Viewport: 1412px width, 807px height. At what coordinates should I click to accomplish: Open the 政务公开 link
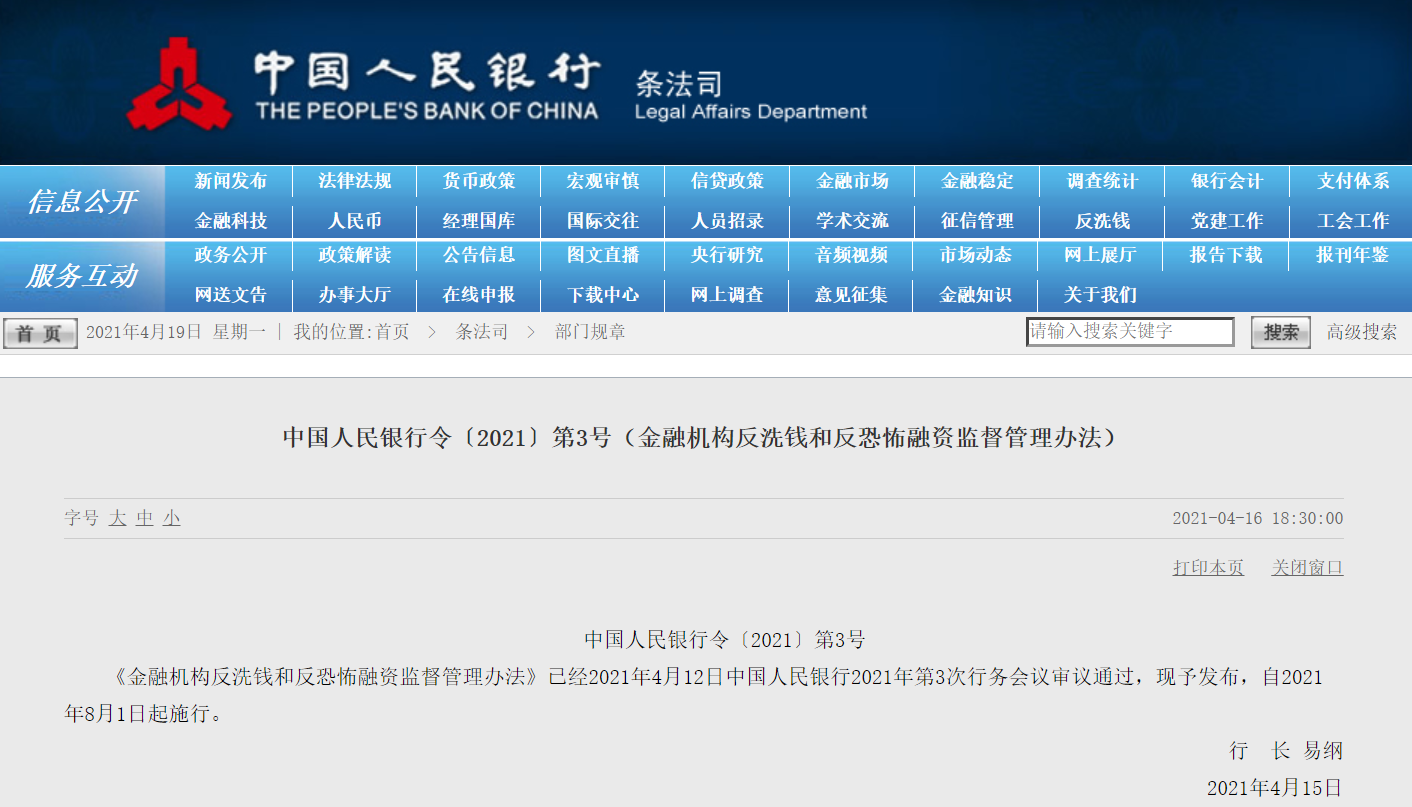click(231, 255)
